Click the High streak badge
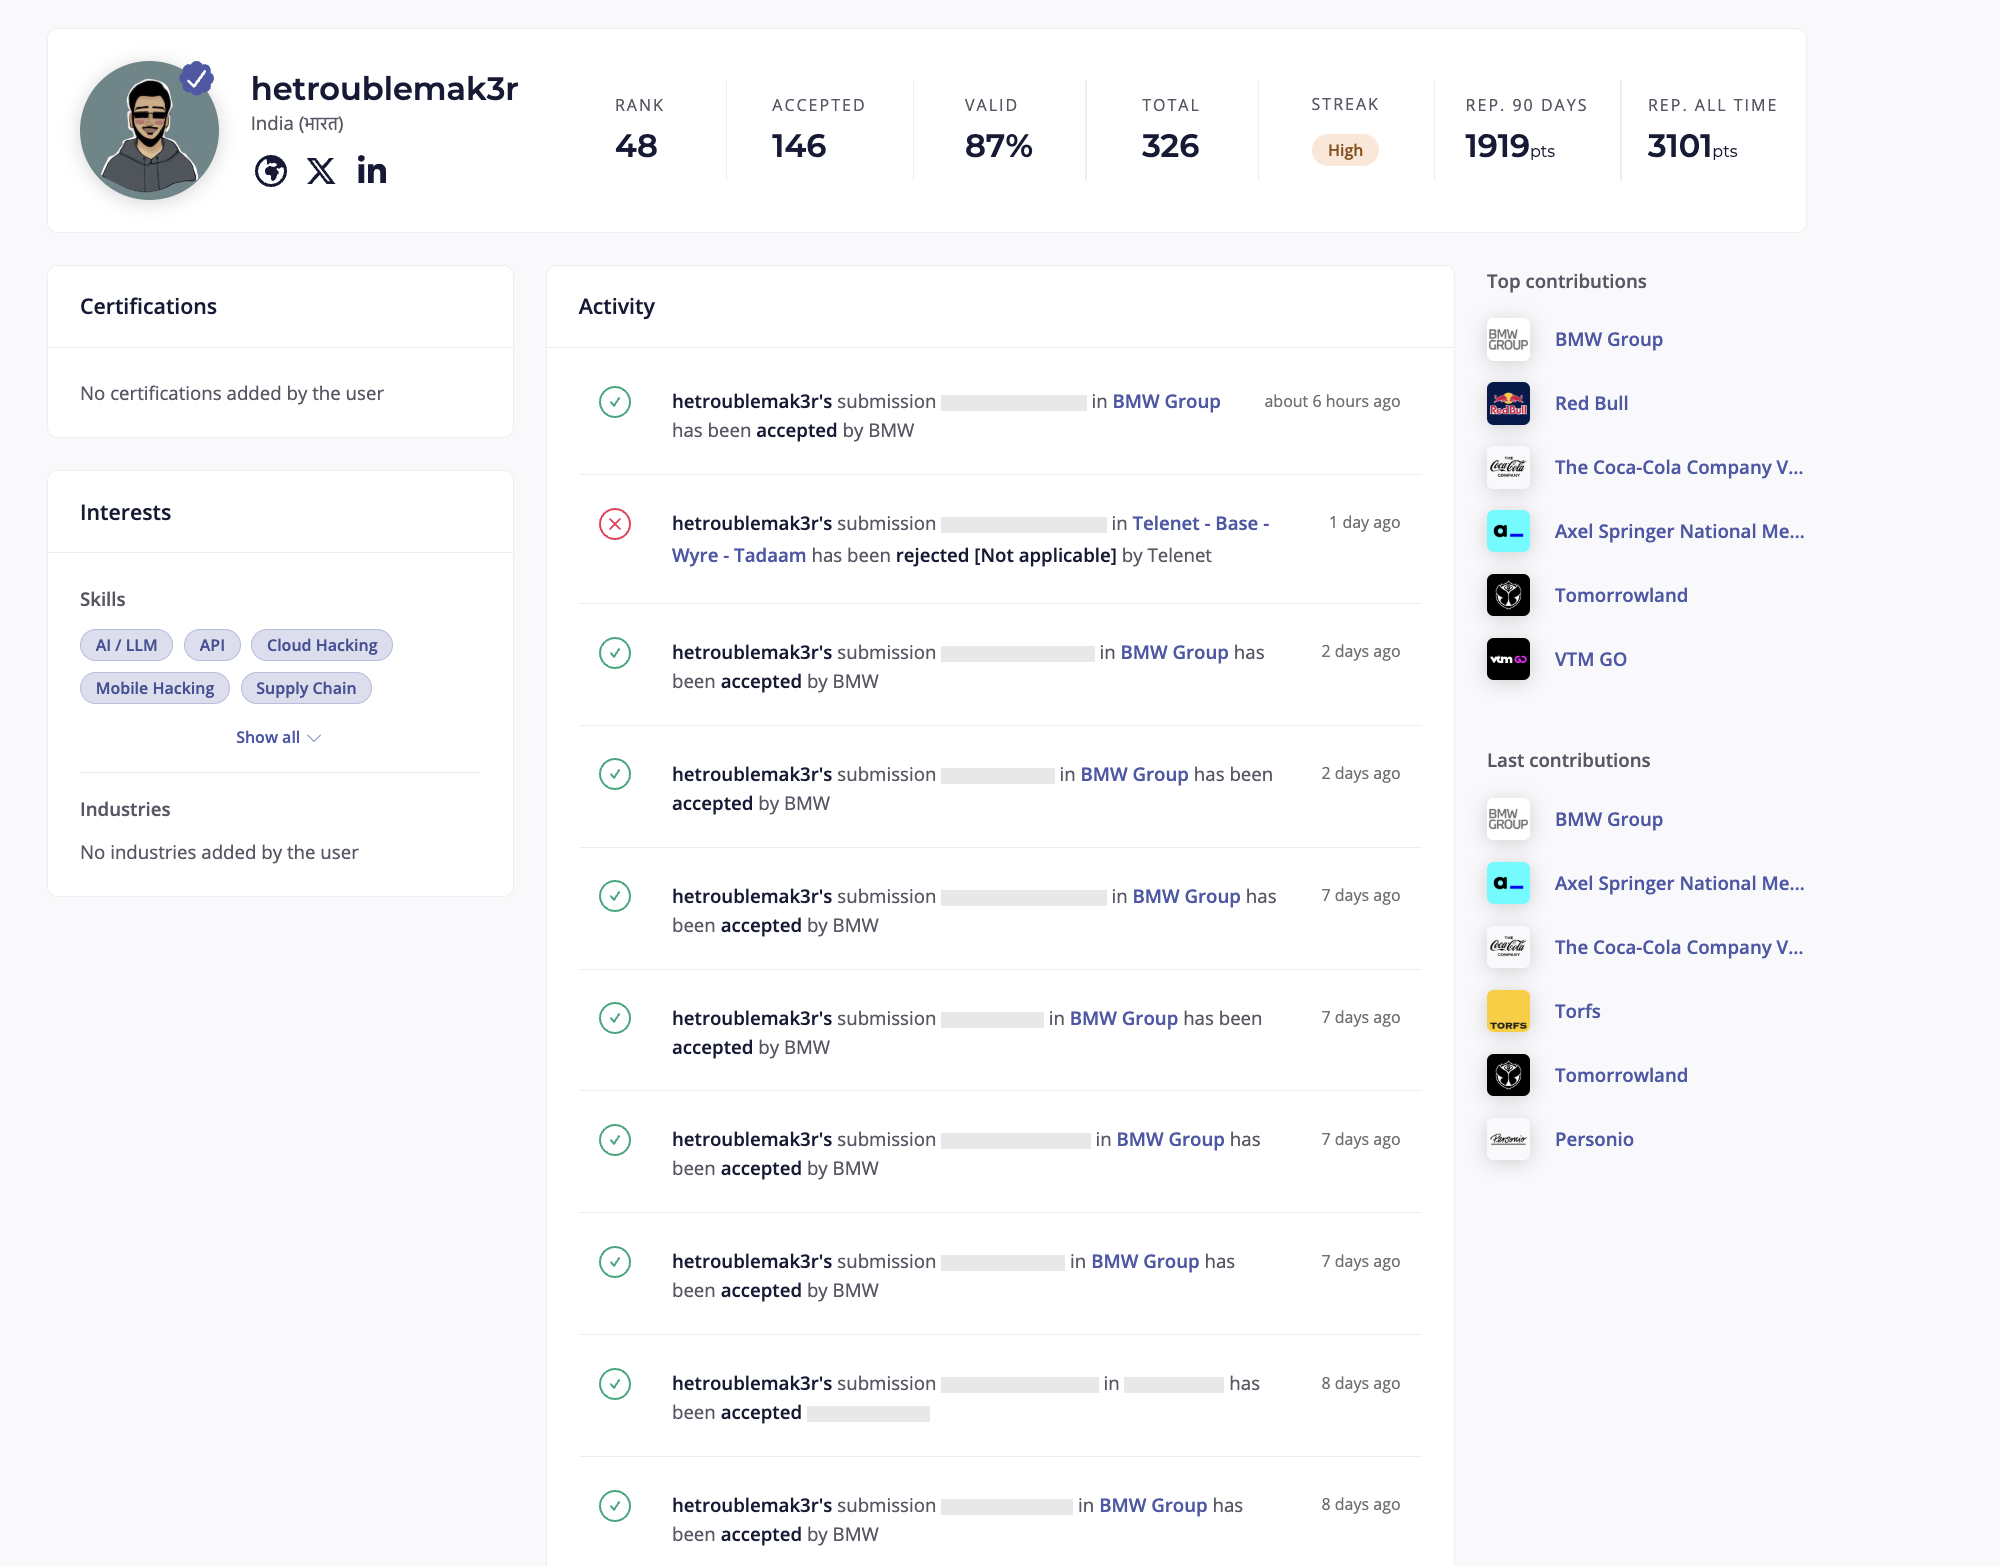Image resolution: width=2000 pixels, height=1566 pixels. click(x=1345, y=150)
